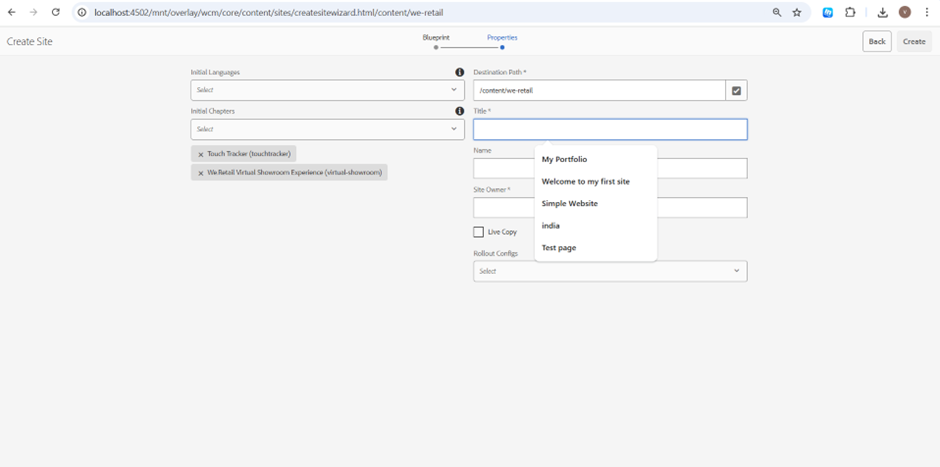This screenshot has height=467, width=940.
Task: Toggle the Live Copy checkbox
Action: 479,232
